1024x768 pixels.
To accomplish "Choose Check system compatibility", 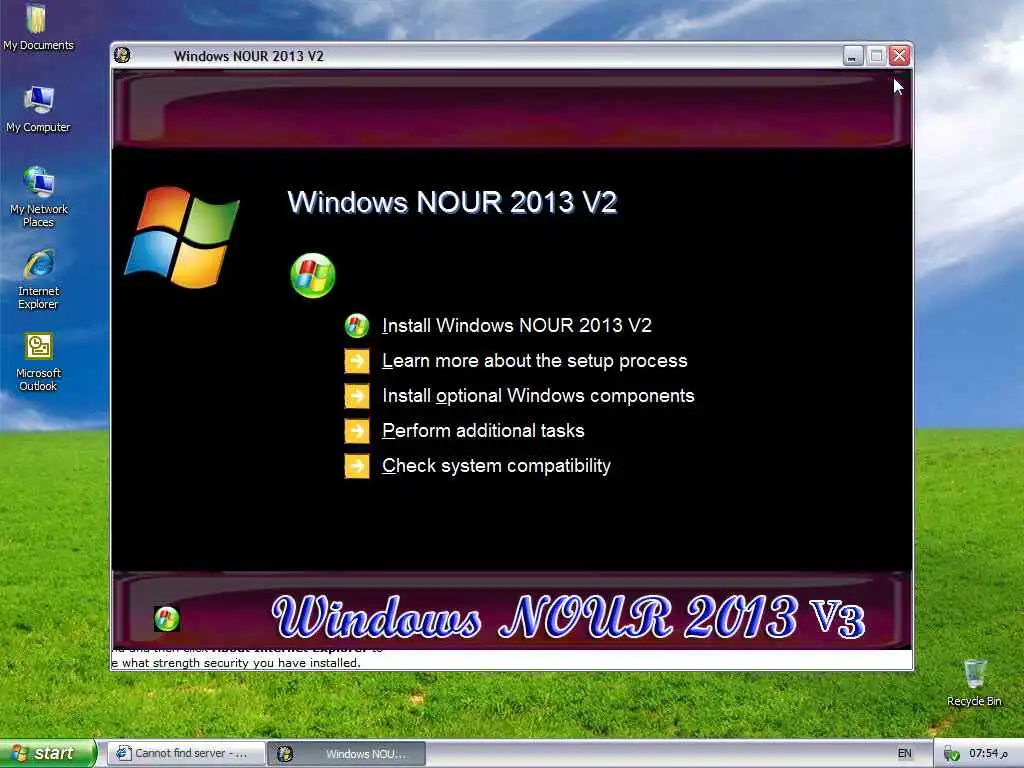I will (x=496, y=466).
